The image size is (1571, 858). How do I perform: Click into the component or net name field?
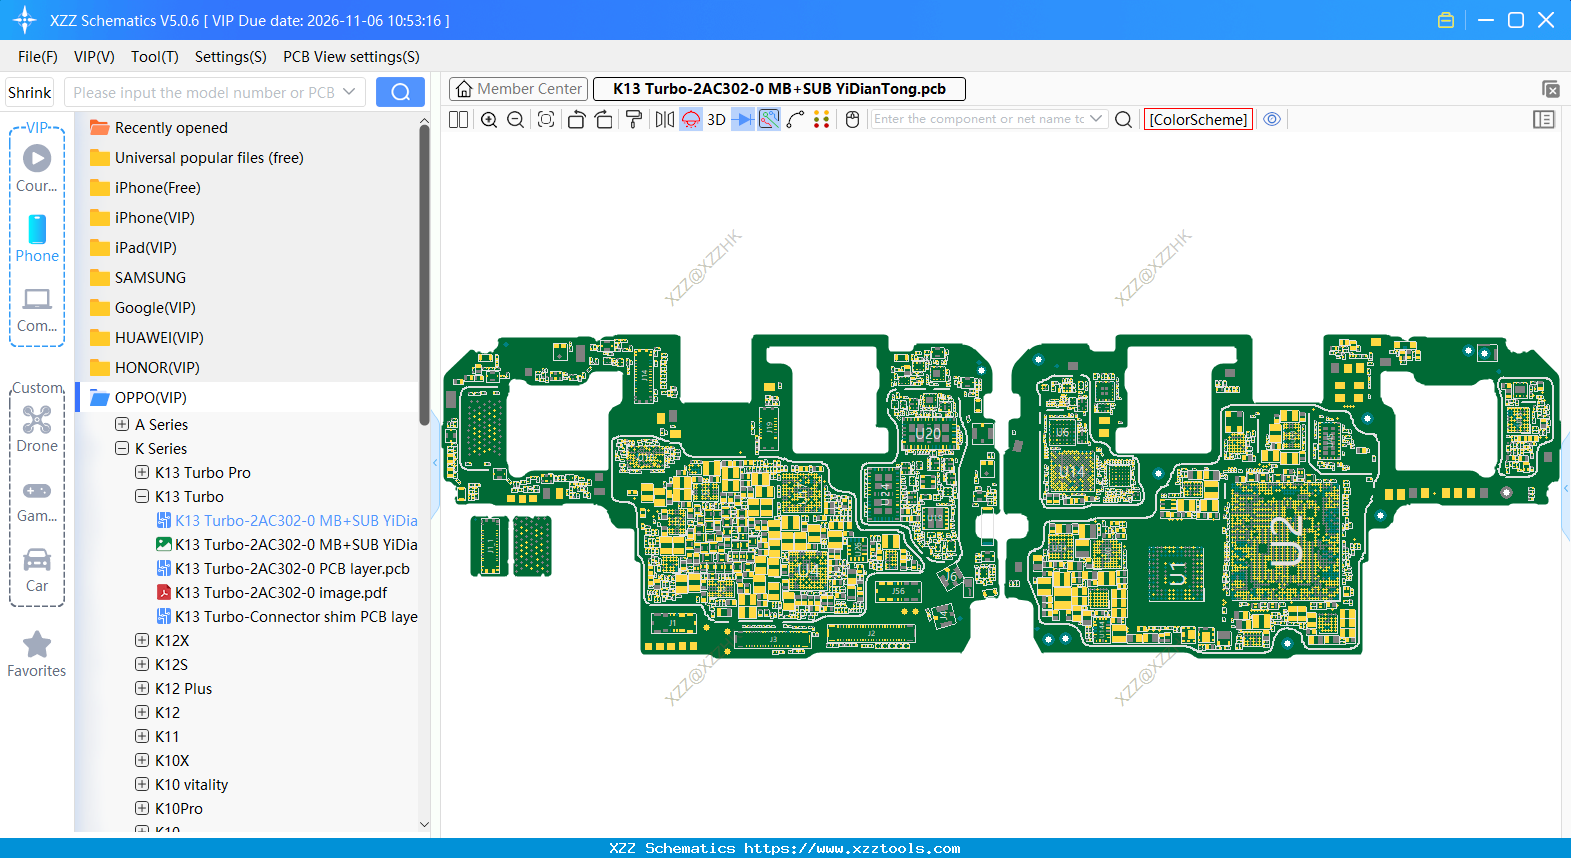click(x=979, y=119)
